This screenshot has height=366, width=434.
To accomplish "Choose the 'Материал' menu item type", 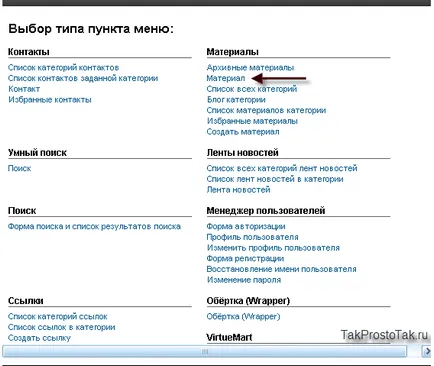I will [x=226, y=78].
